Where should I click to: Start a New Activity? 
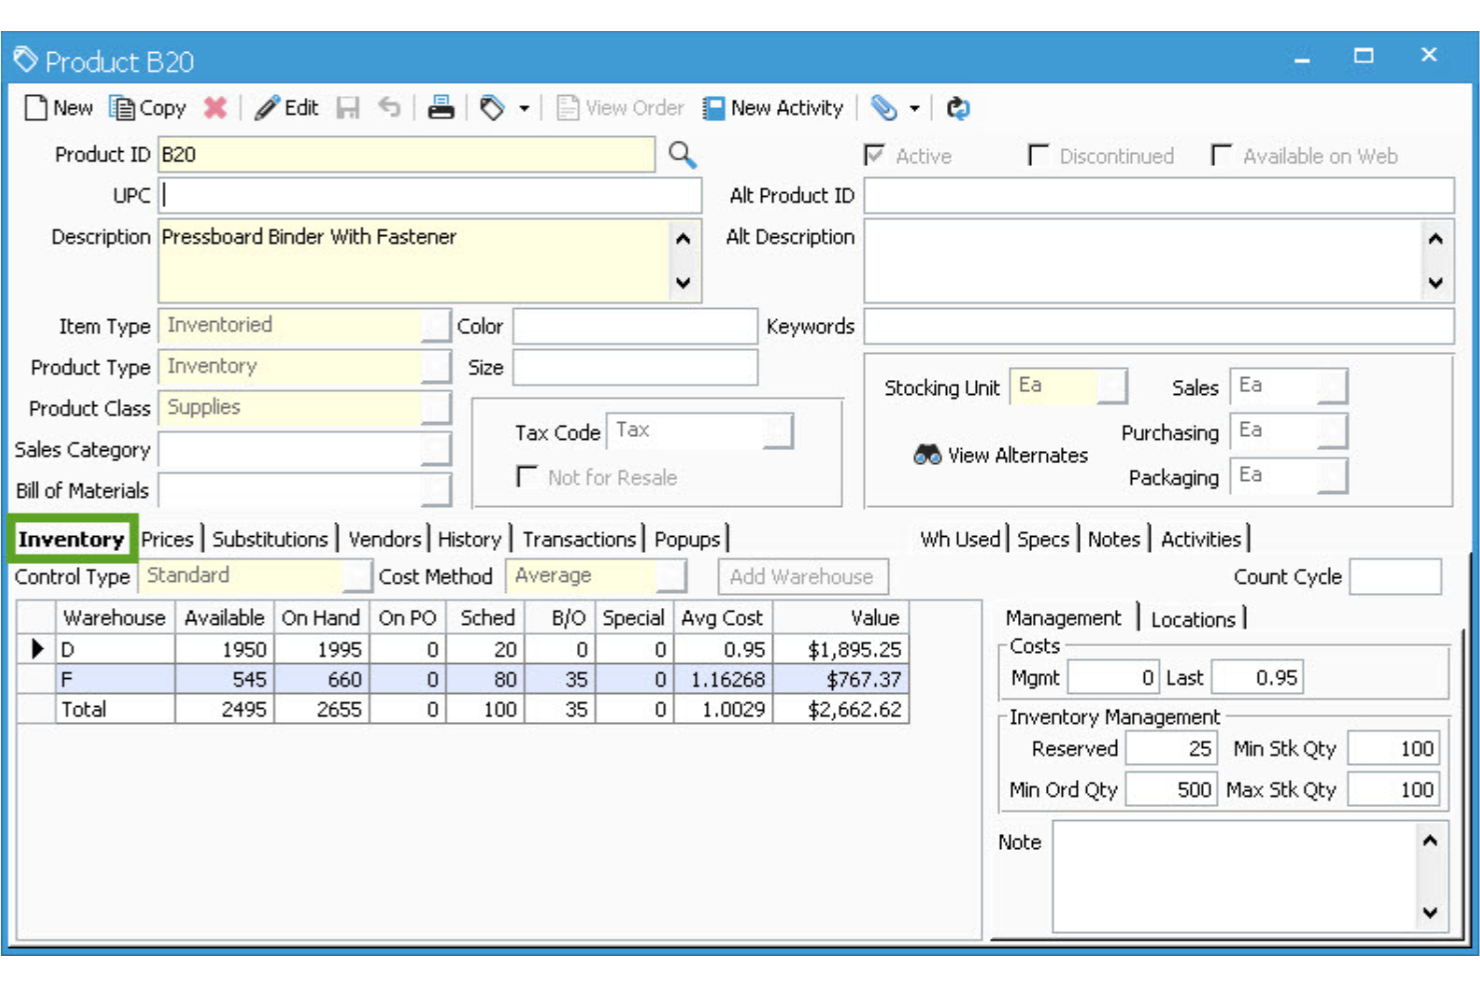pos(775,108)
